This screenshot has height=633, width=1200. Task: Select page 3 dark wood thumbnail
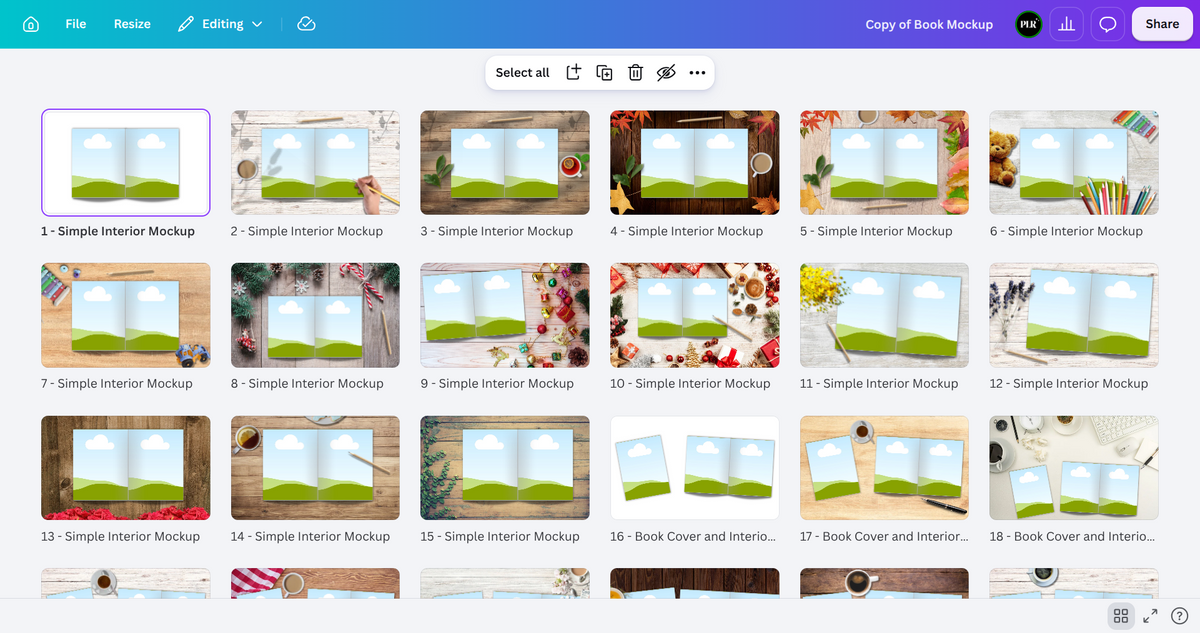[x=505, y=162]
